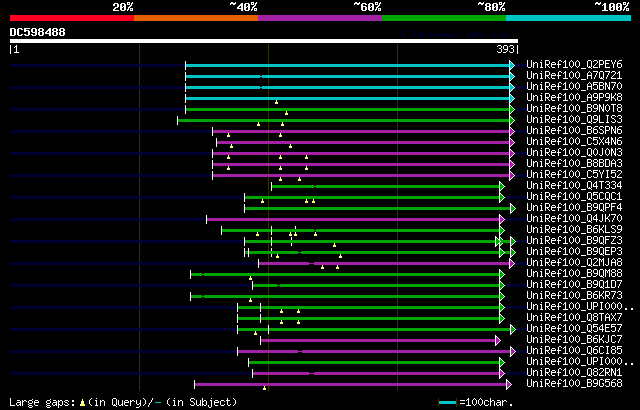Click the cyan ~100% identity color segment
640x410 pixels.
[569, 18]
